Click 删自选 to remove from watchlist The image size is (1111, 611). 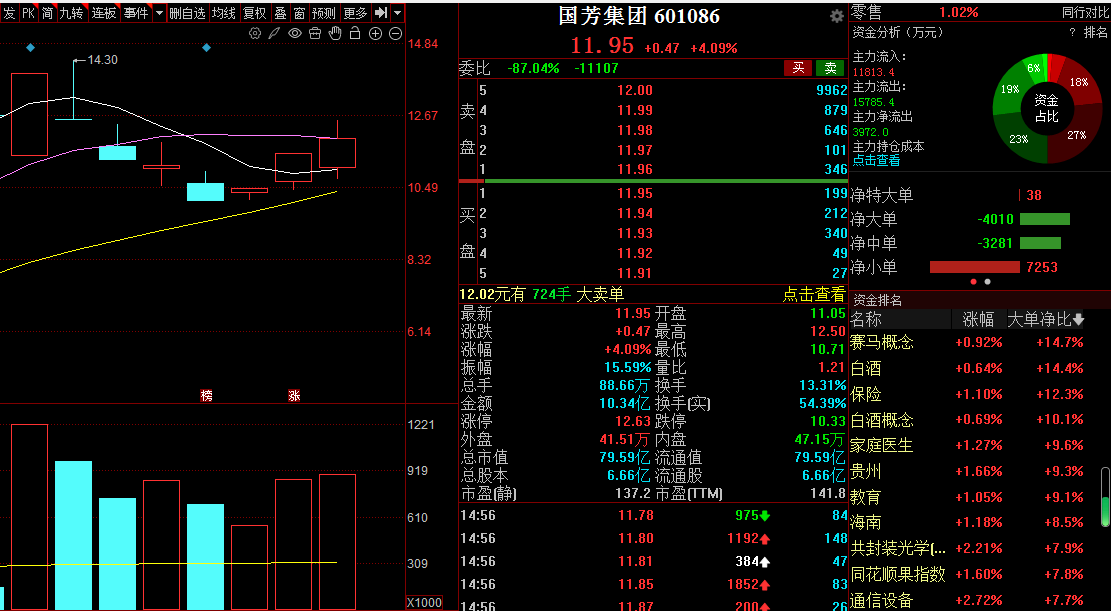tap(188, 13)
